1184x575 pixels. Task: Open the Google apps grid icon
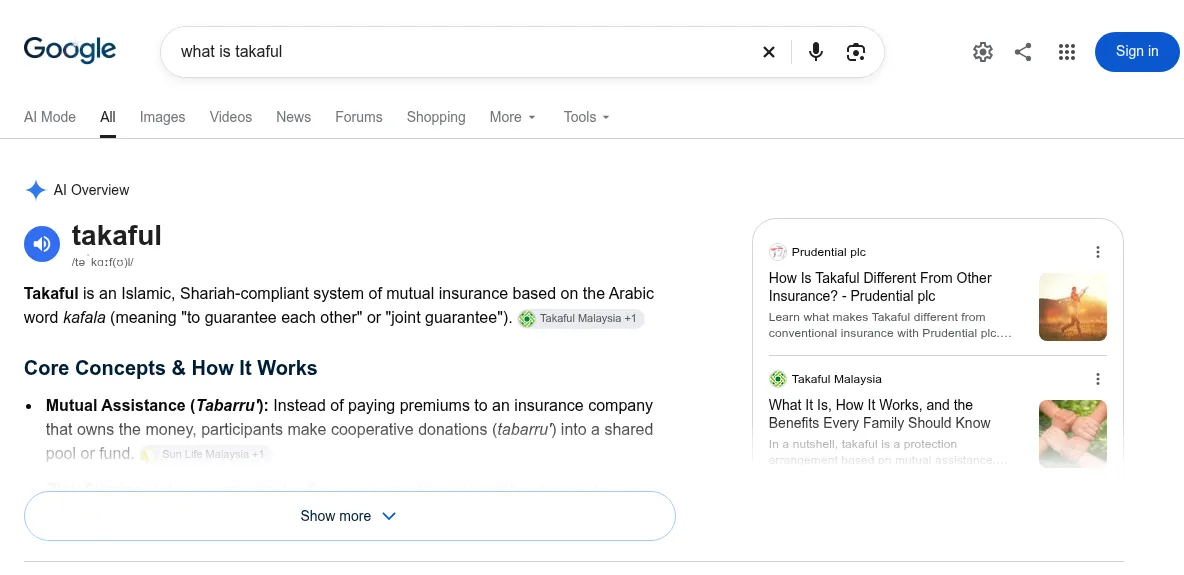(1066, 52)
